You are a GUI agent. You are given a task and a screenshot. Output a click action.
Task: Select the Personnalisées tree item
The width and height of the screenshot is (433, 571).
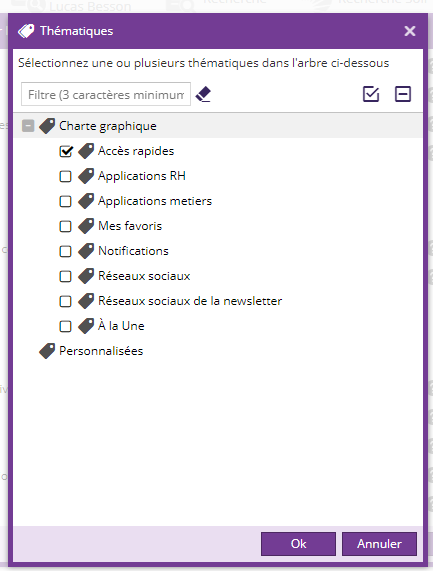pyautogui.click(x=101, y=351)
